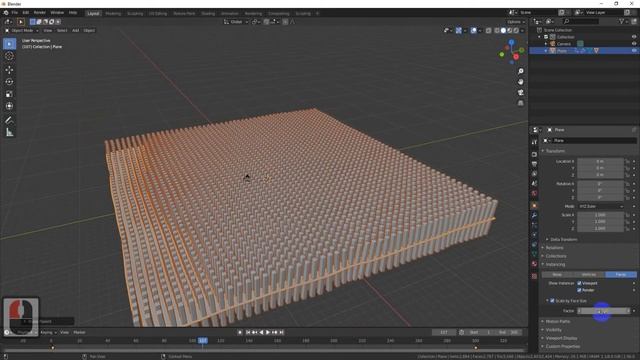
Task: Switch to the Sculpting workspace tab
Action: [135, 13]
